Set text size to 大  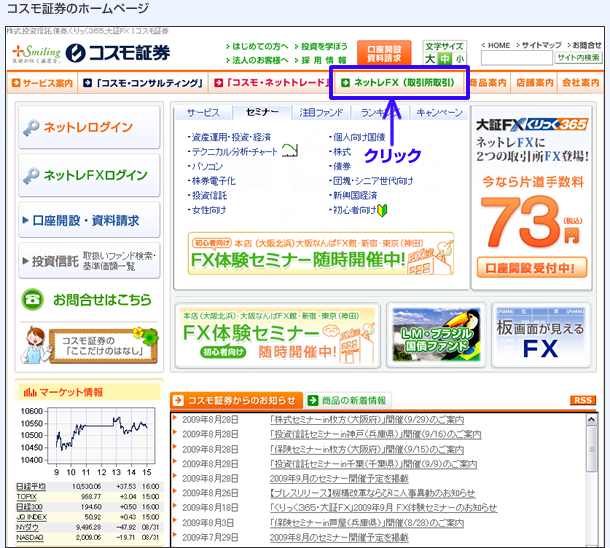[x=430, y=59]
